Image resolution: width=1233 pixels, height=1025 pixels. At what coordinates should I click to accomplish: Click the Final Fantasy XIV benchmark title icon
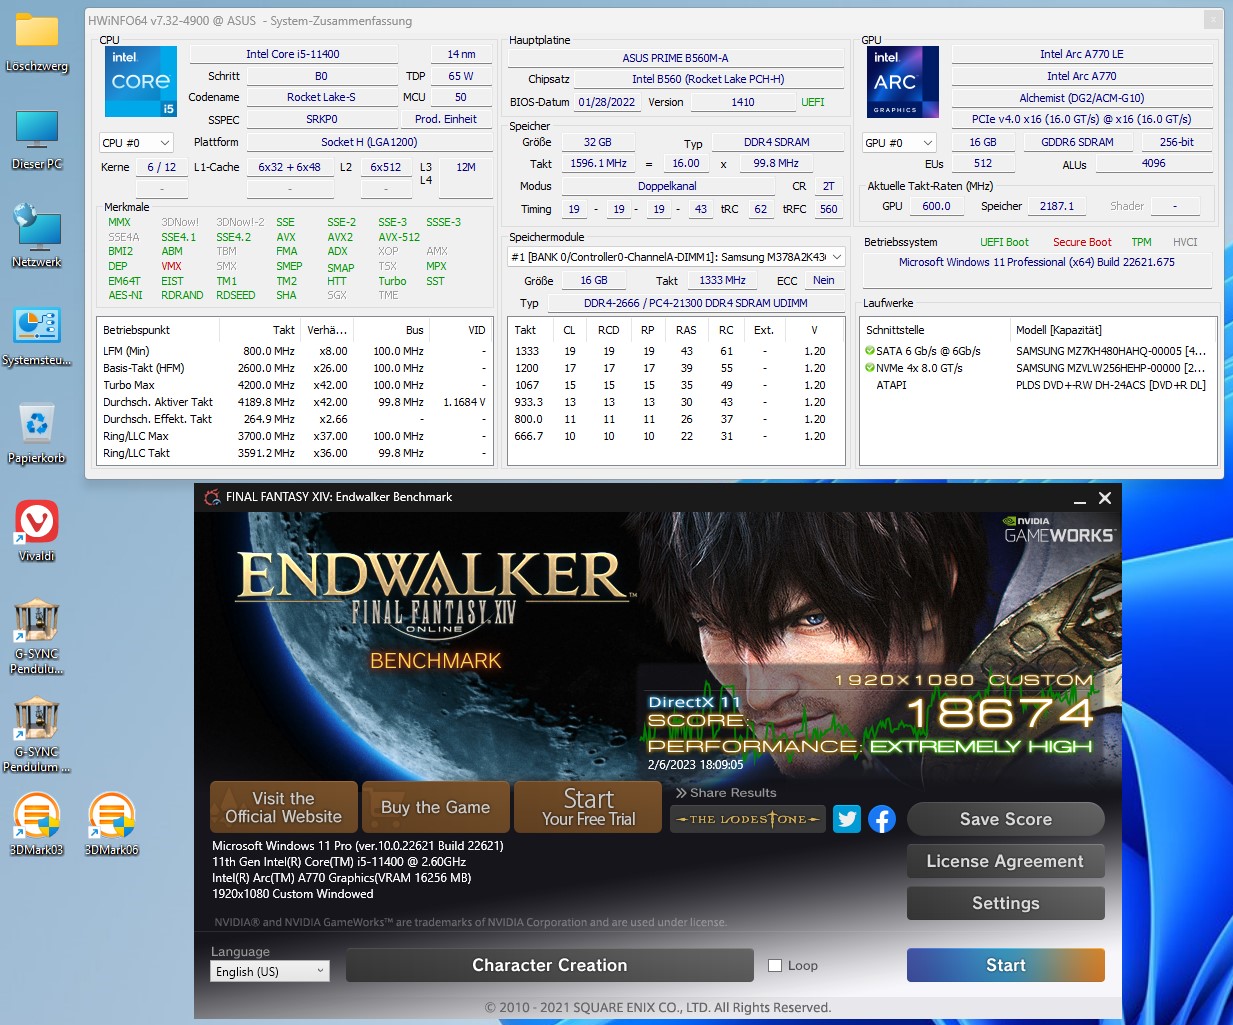click(212, 497)
